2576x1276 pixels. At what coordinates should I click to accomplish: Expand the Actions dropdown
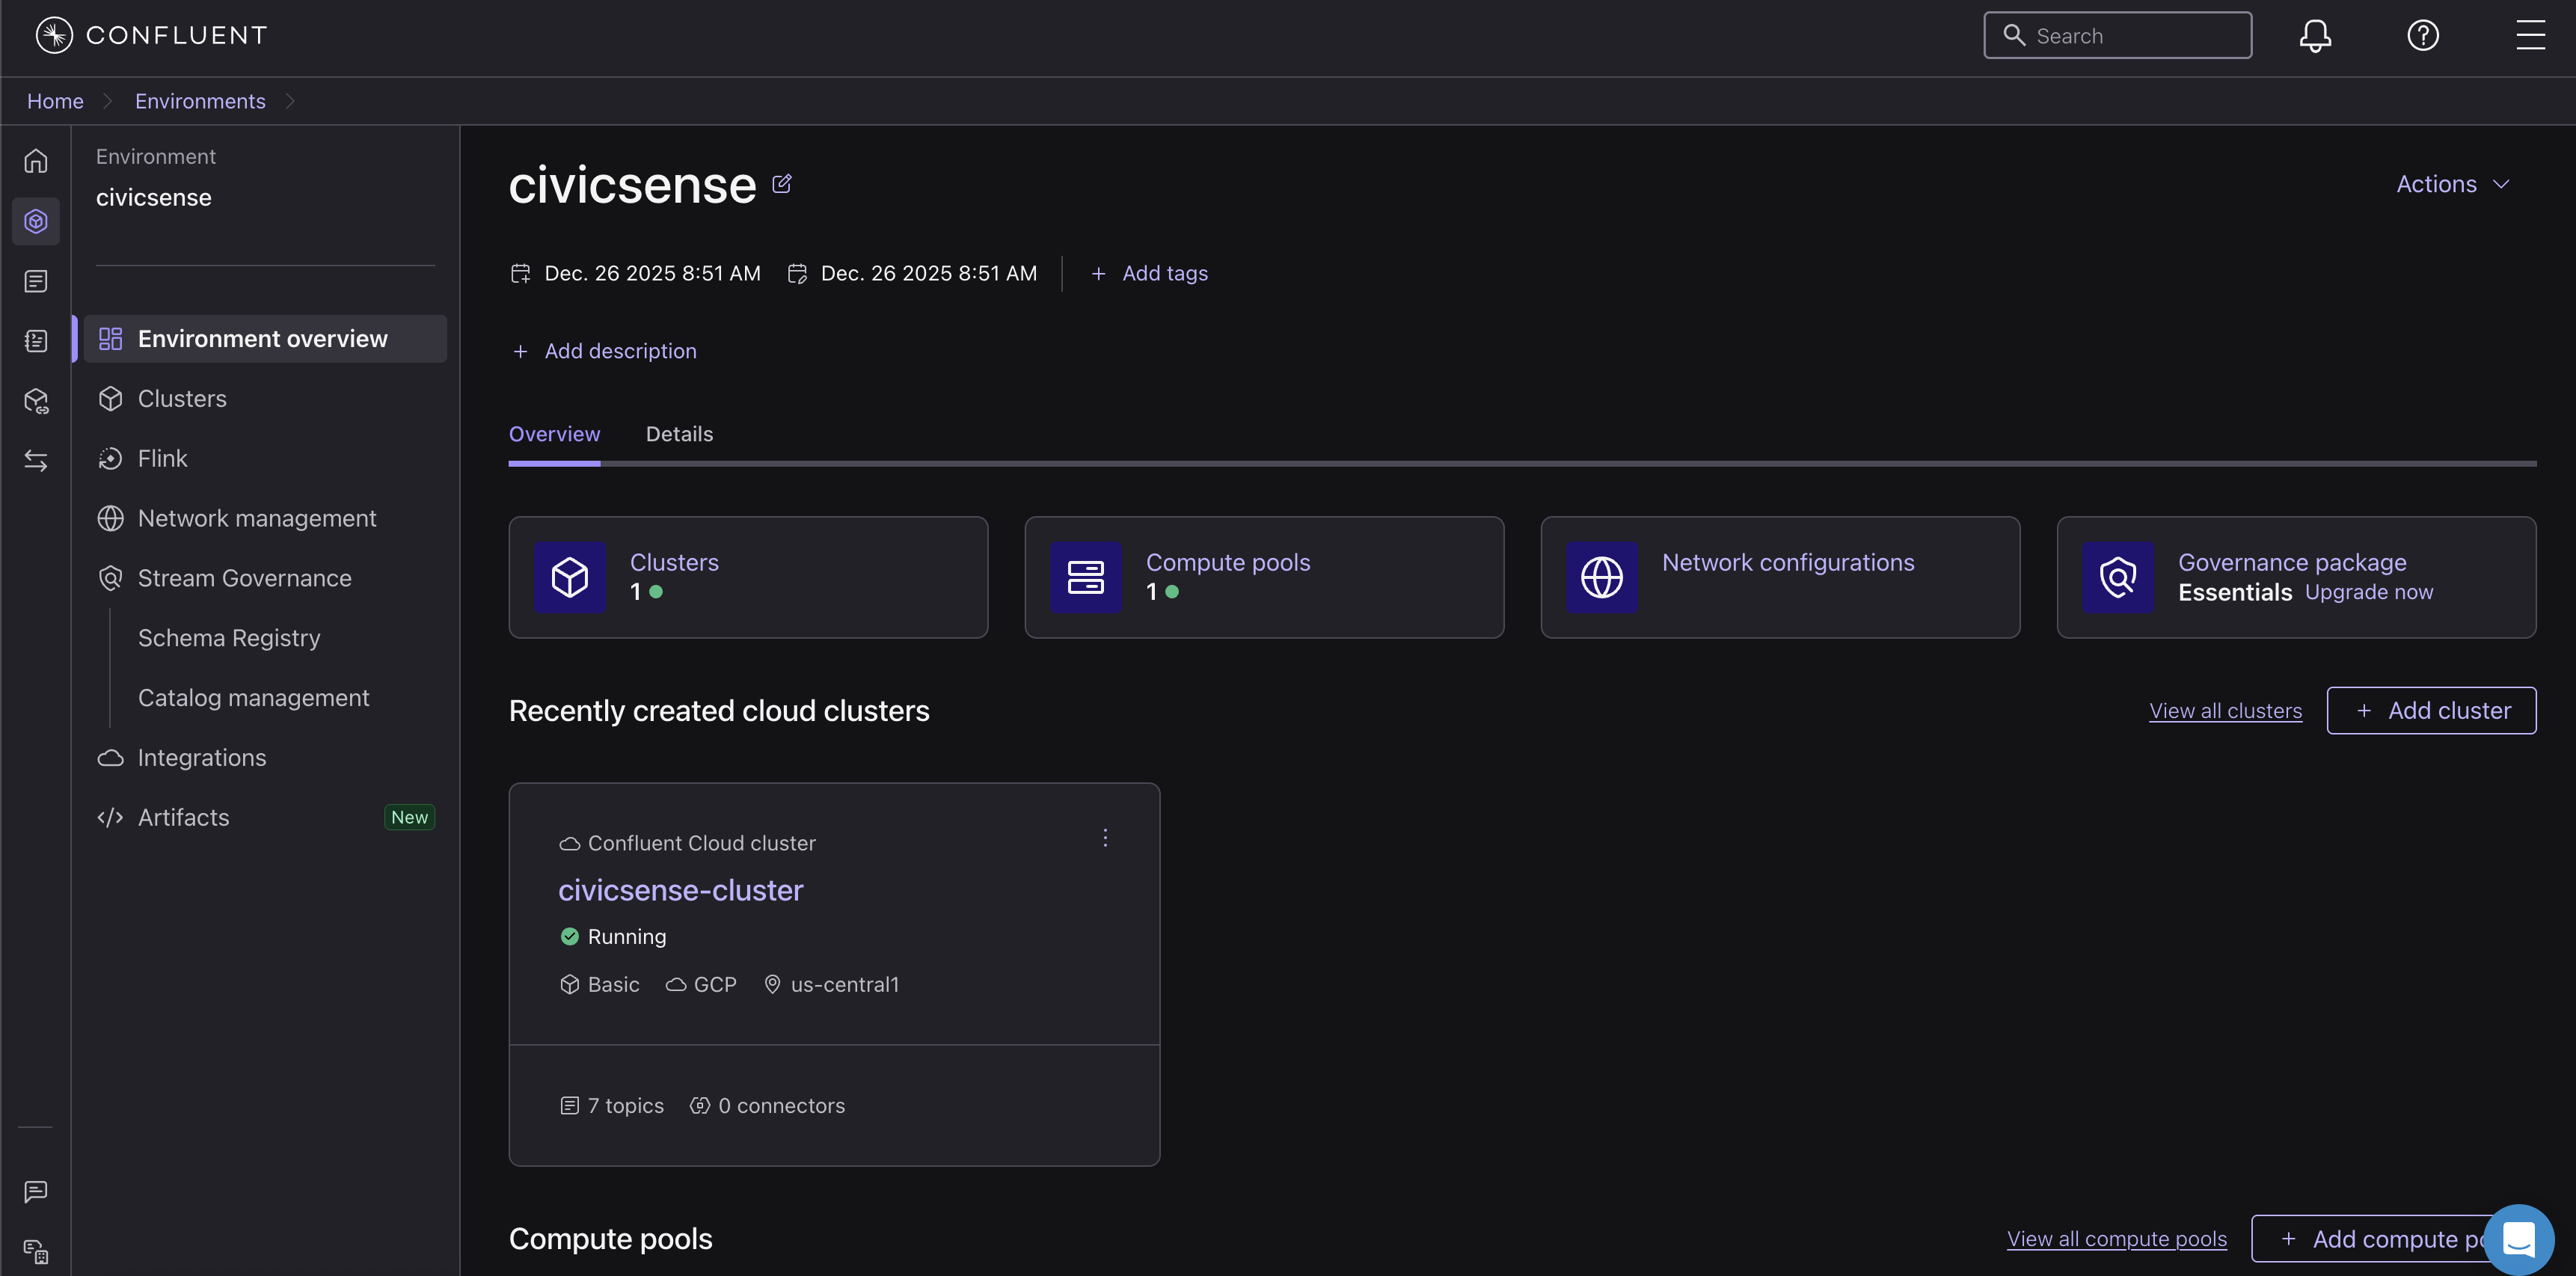pyautogui.click(x=2452, y=184)
